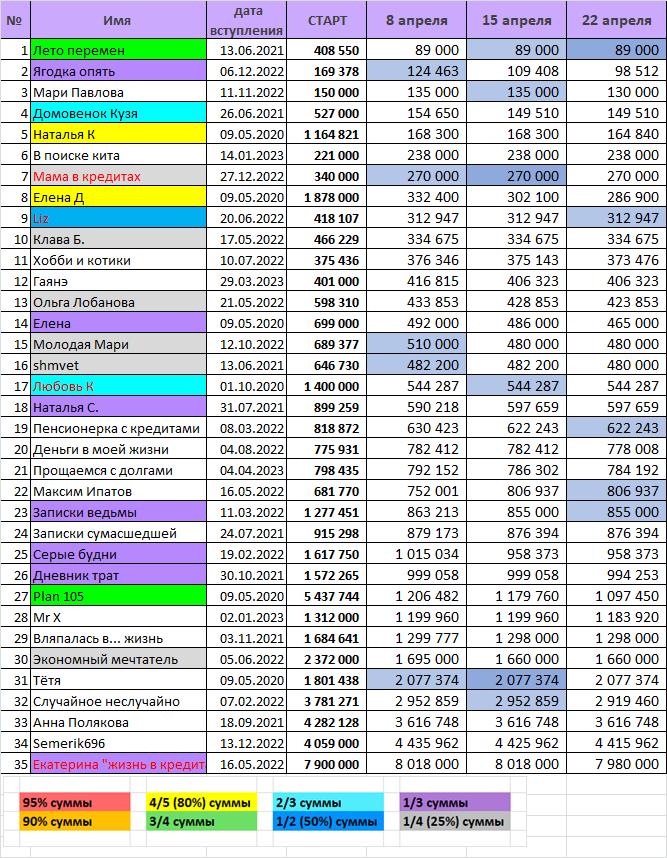Click the purple '1/3 суммы' legend swatch
The image size is (667, 858).
455,803
